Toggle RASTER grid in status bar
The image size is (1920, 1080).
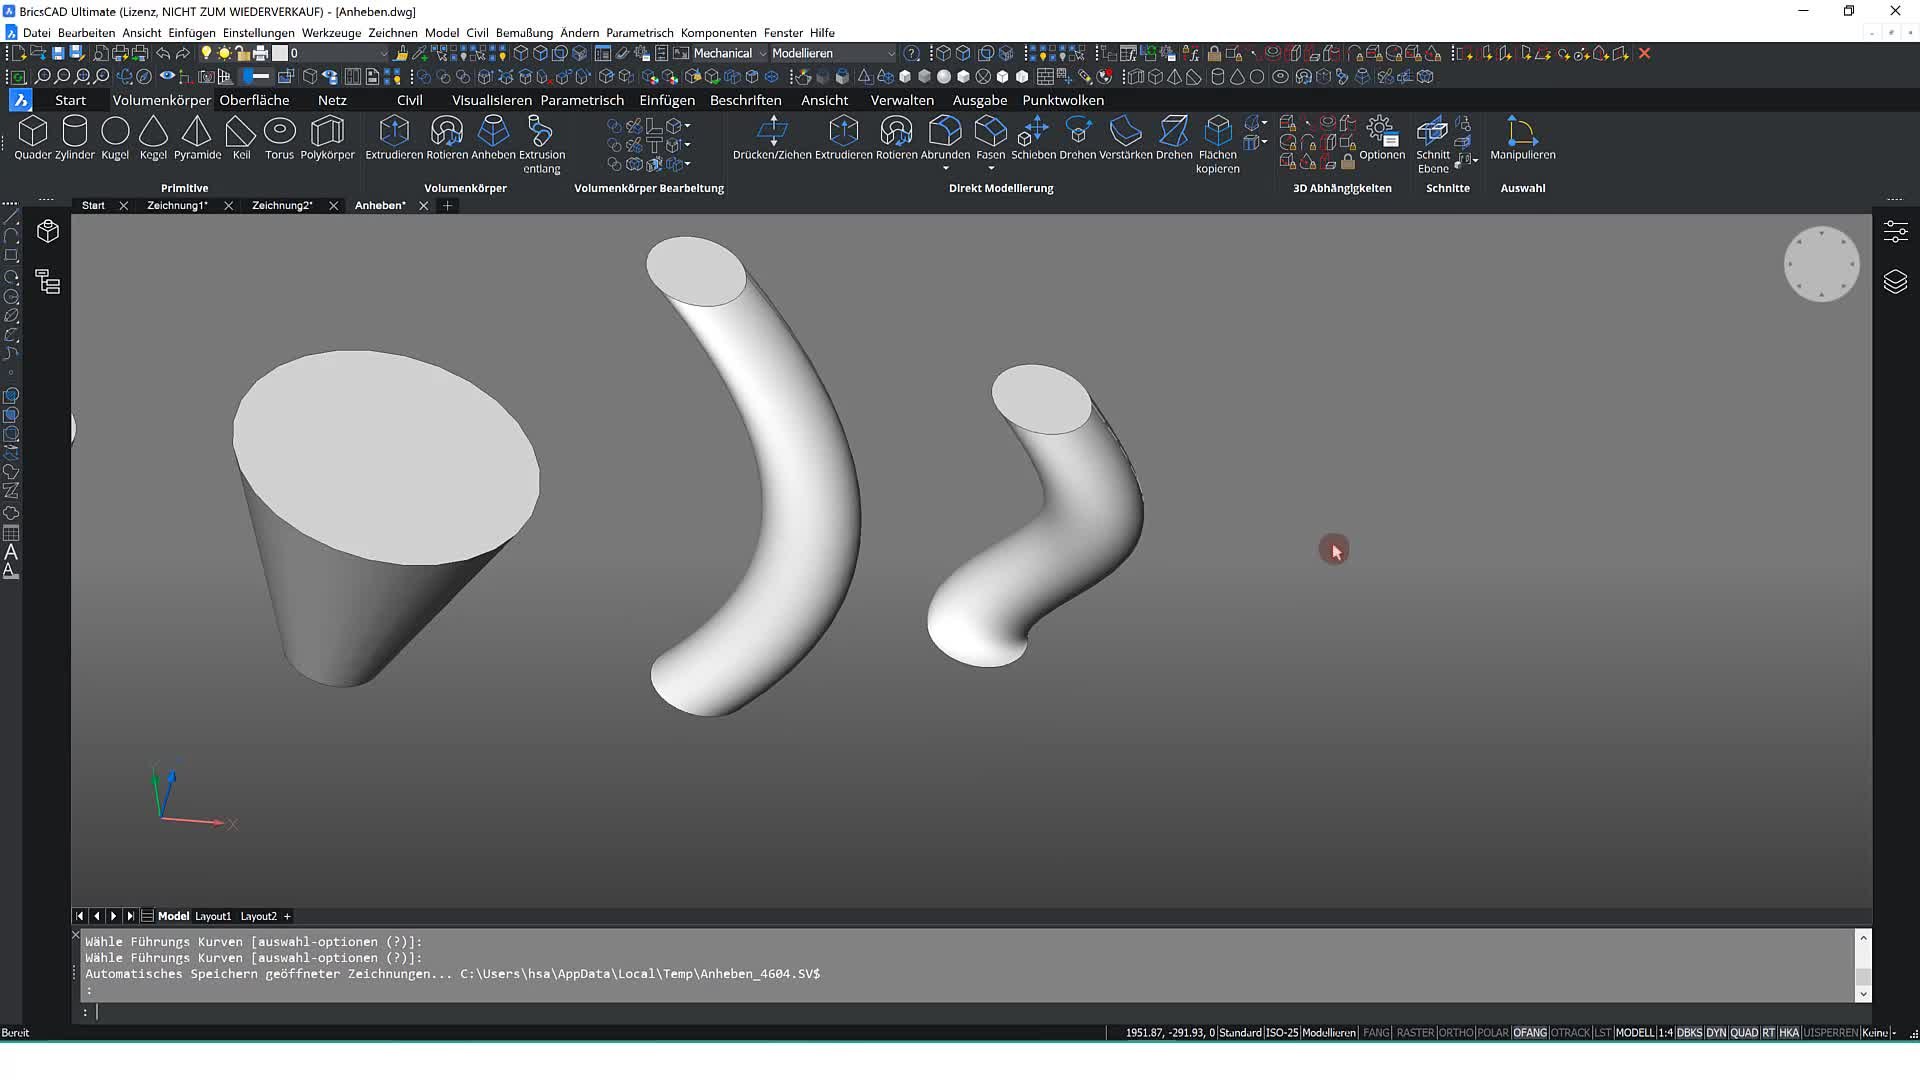click(1415, 1033)
